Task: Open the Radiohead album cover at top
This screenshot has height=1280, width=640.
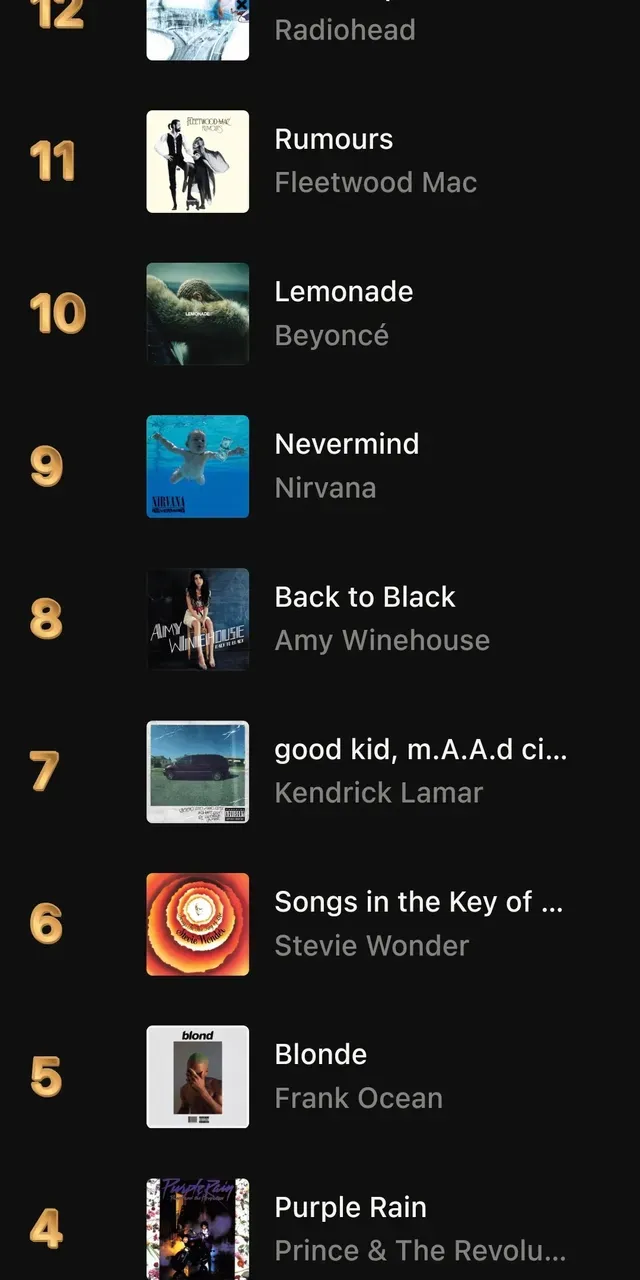Action: click(x=198, y=29)
